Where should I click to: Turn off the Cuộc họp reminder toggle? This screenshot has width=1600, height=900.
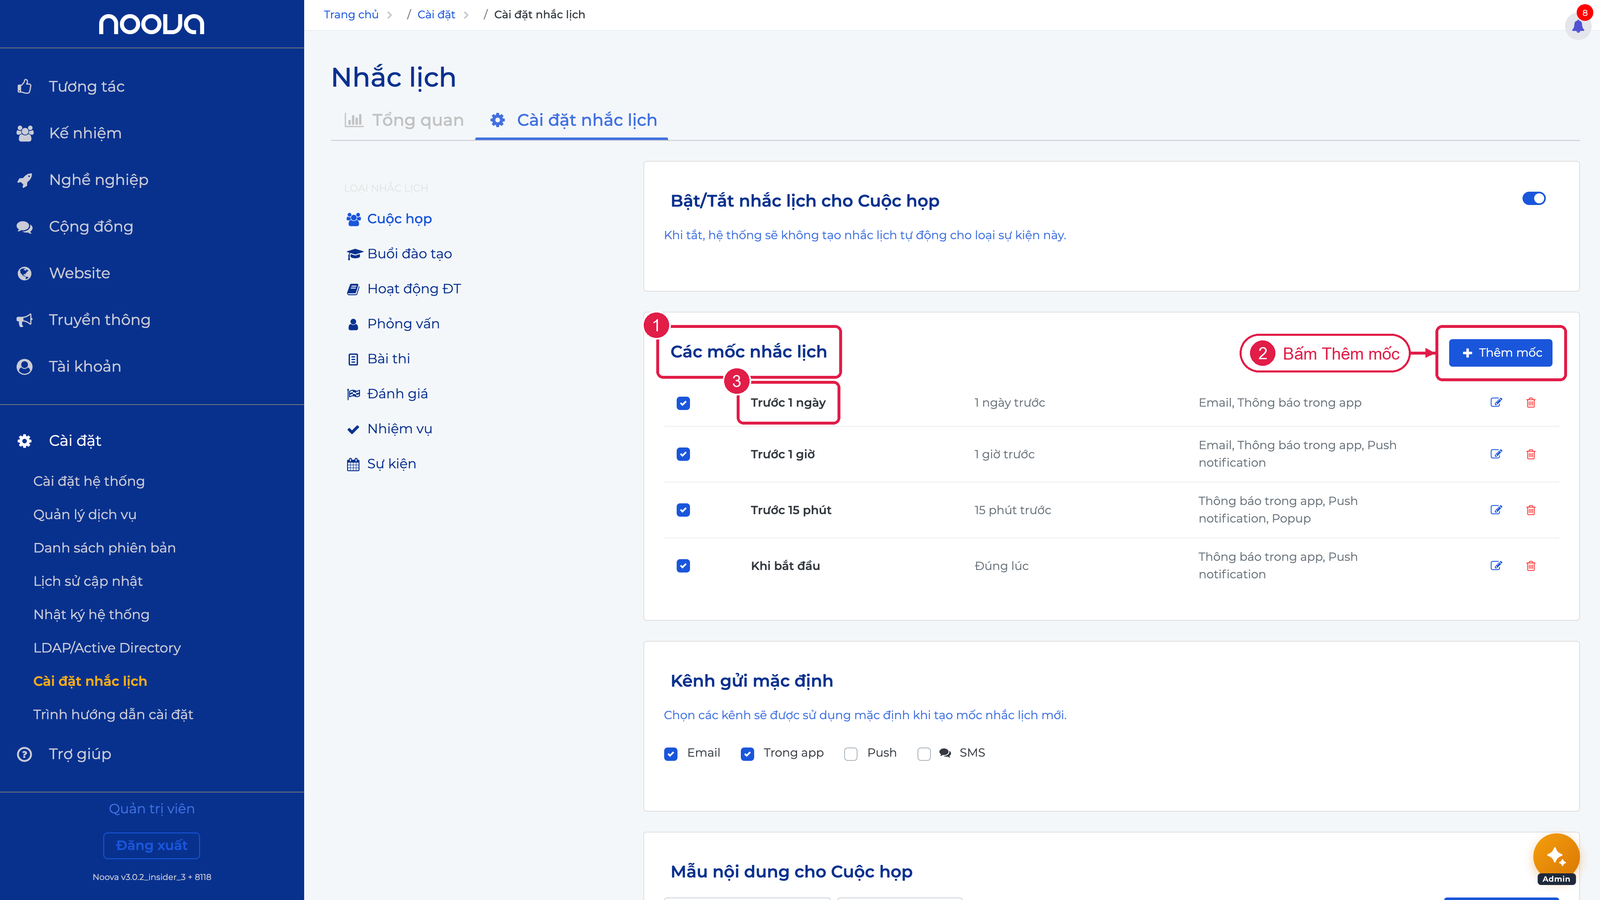(1534, 198)
